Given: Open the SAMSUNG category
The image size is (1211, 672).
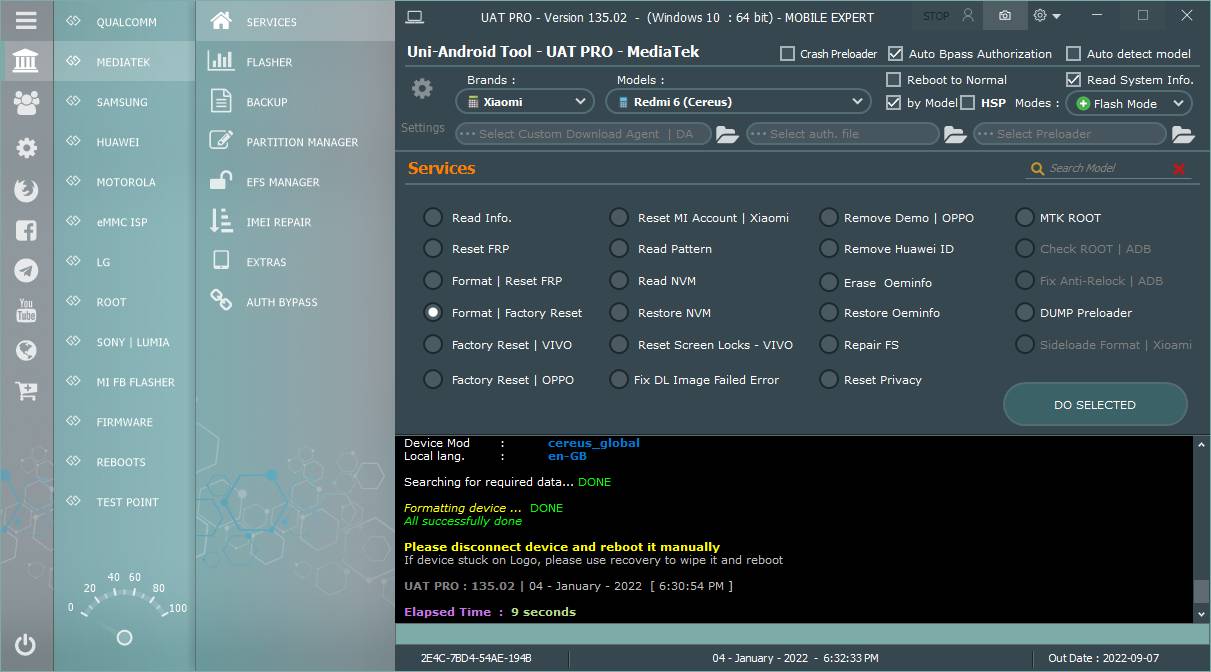Looking at the screenshot, I should tap(124, 102).
